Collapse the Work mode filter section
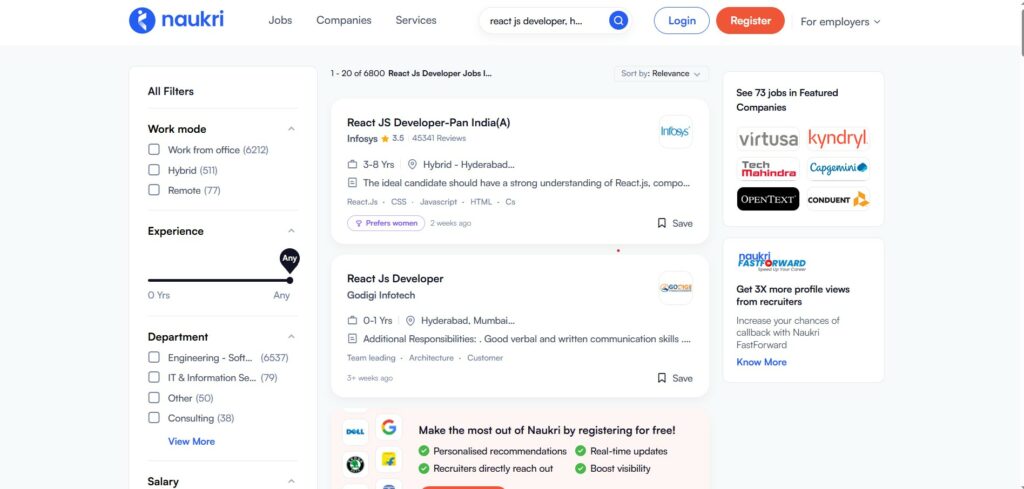 click(291, 129)
